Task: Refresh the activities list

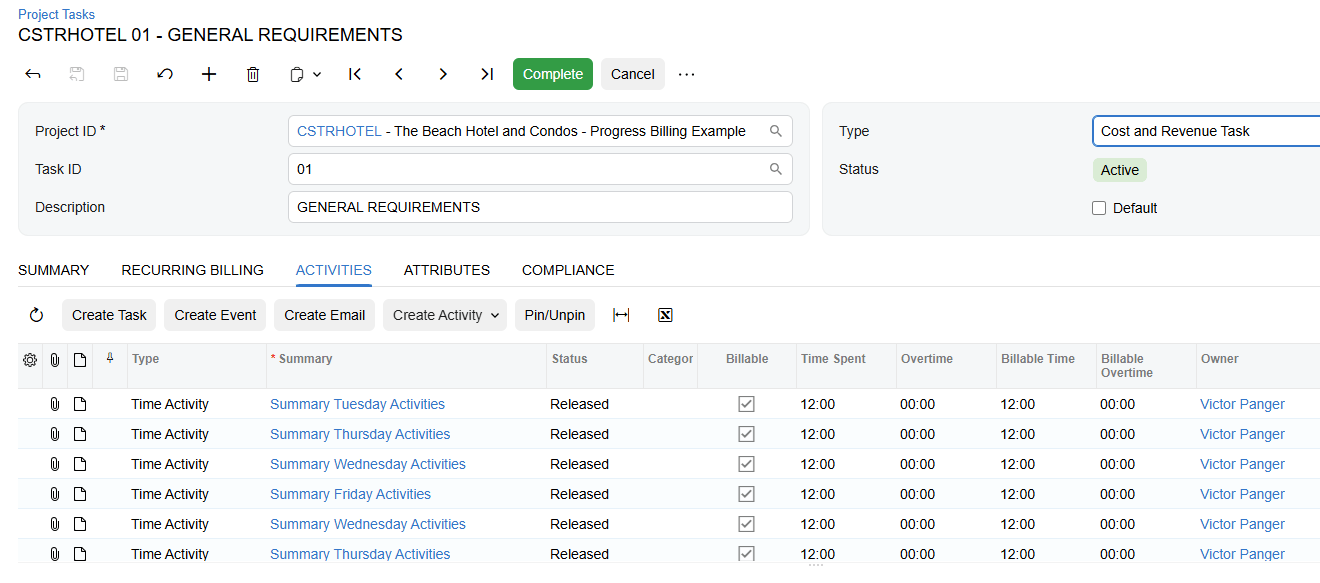Action: [x=36, y=314]
